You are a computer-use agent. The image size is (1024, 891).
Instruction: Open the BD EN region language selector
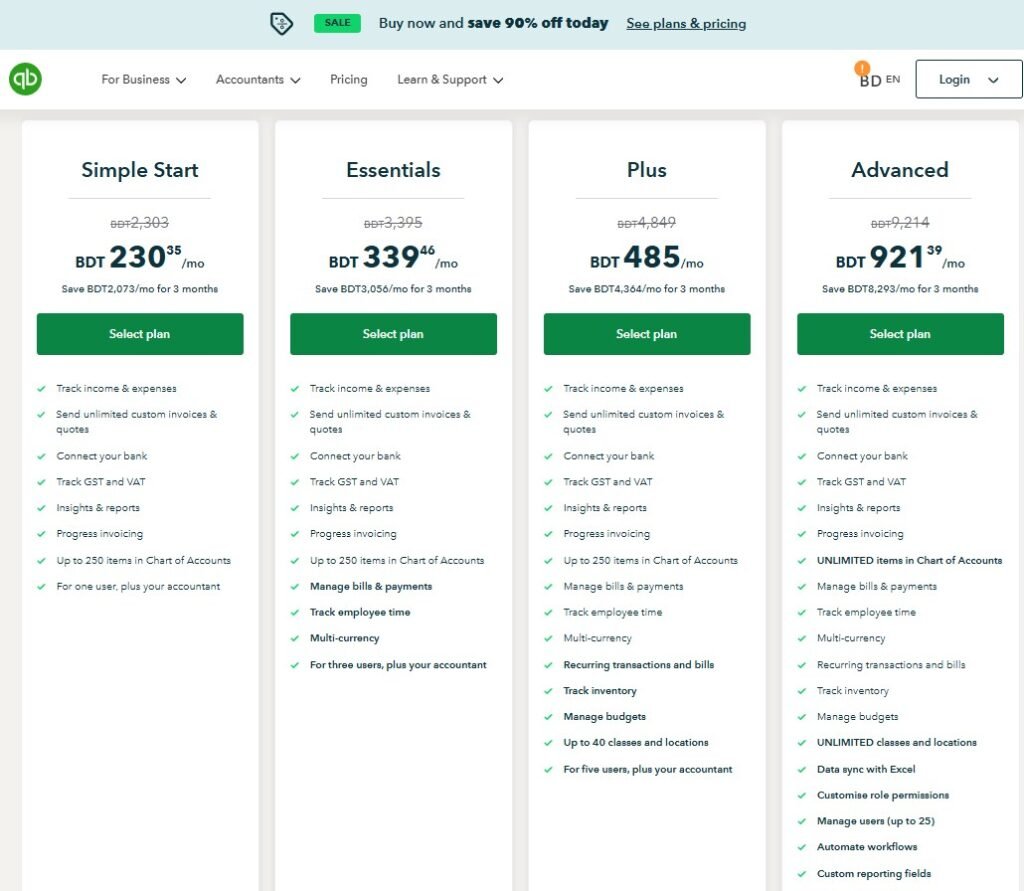(x=880, y=80)
